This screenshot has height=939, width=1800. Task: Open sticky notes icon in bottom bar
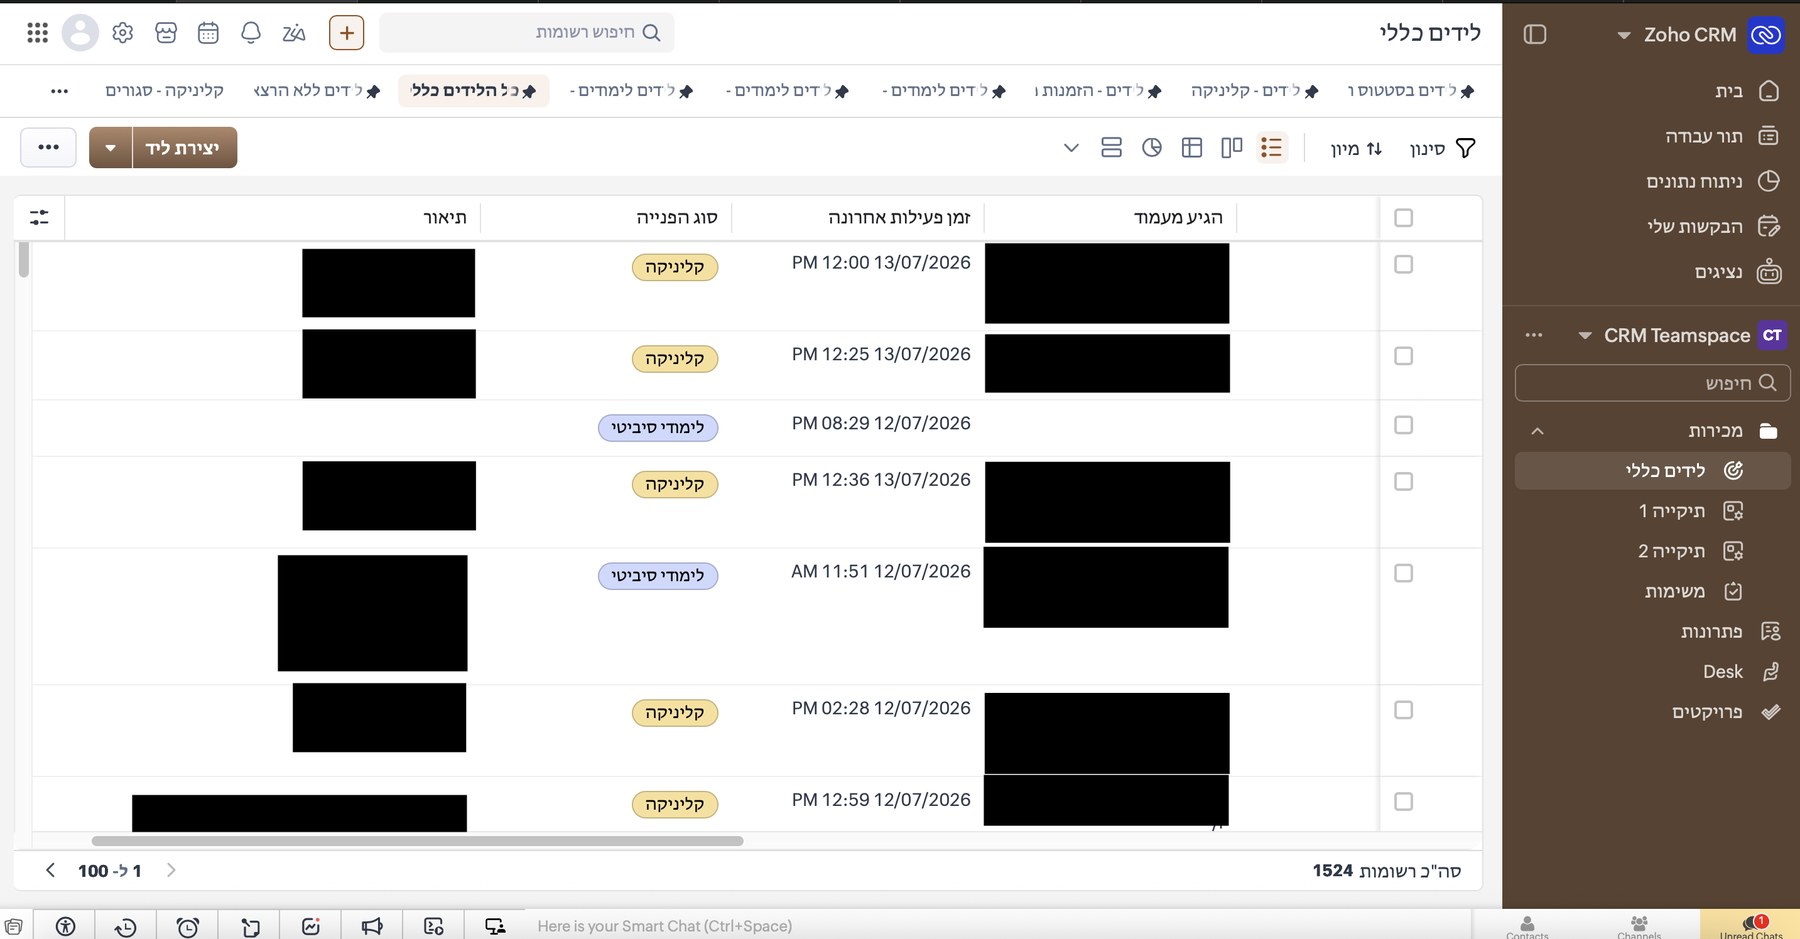click(249, 927)
